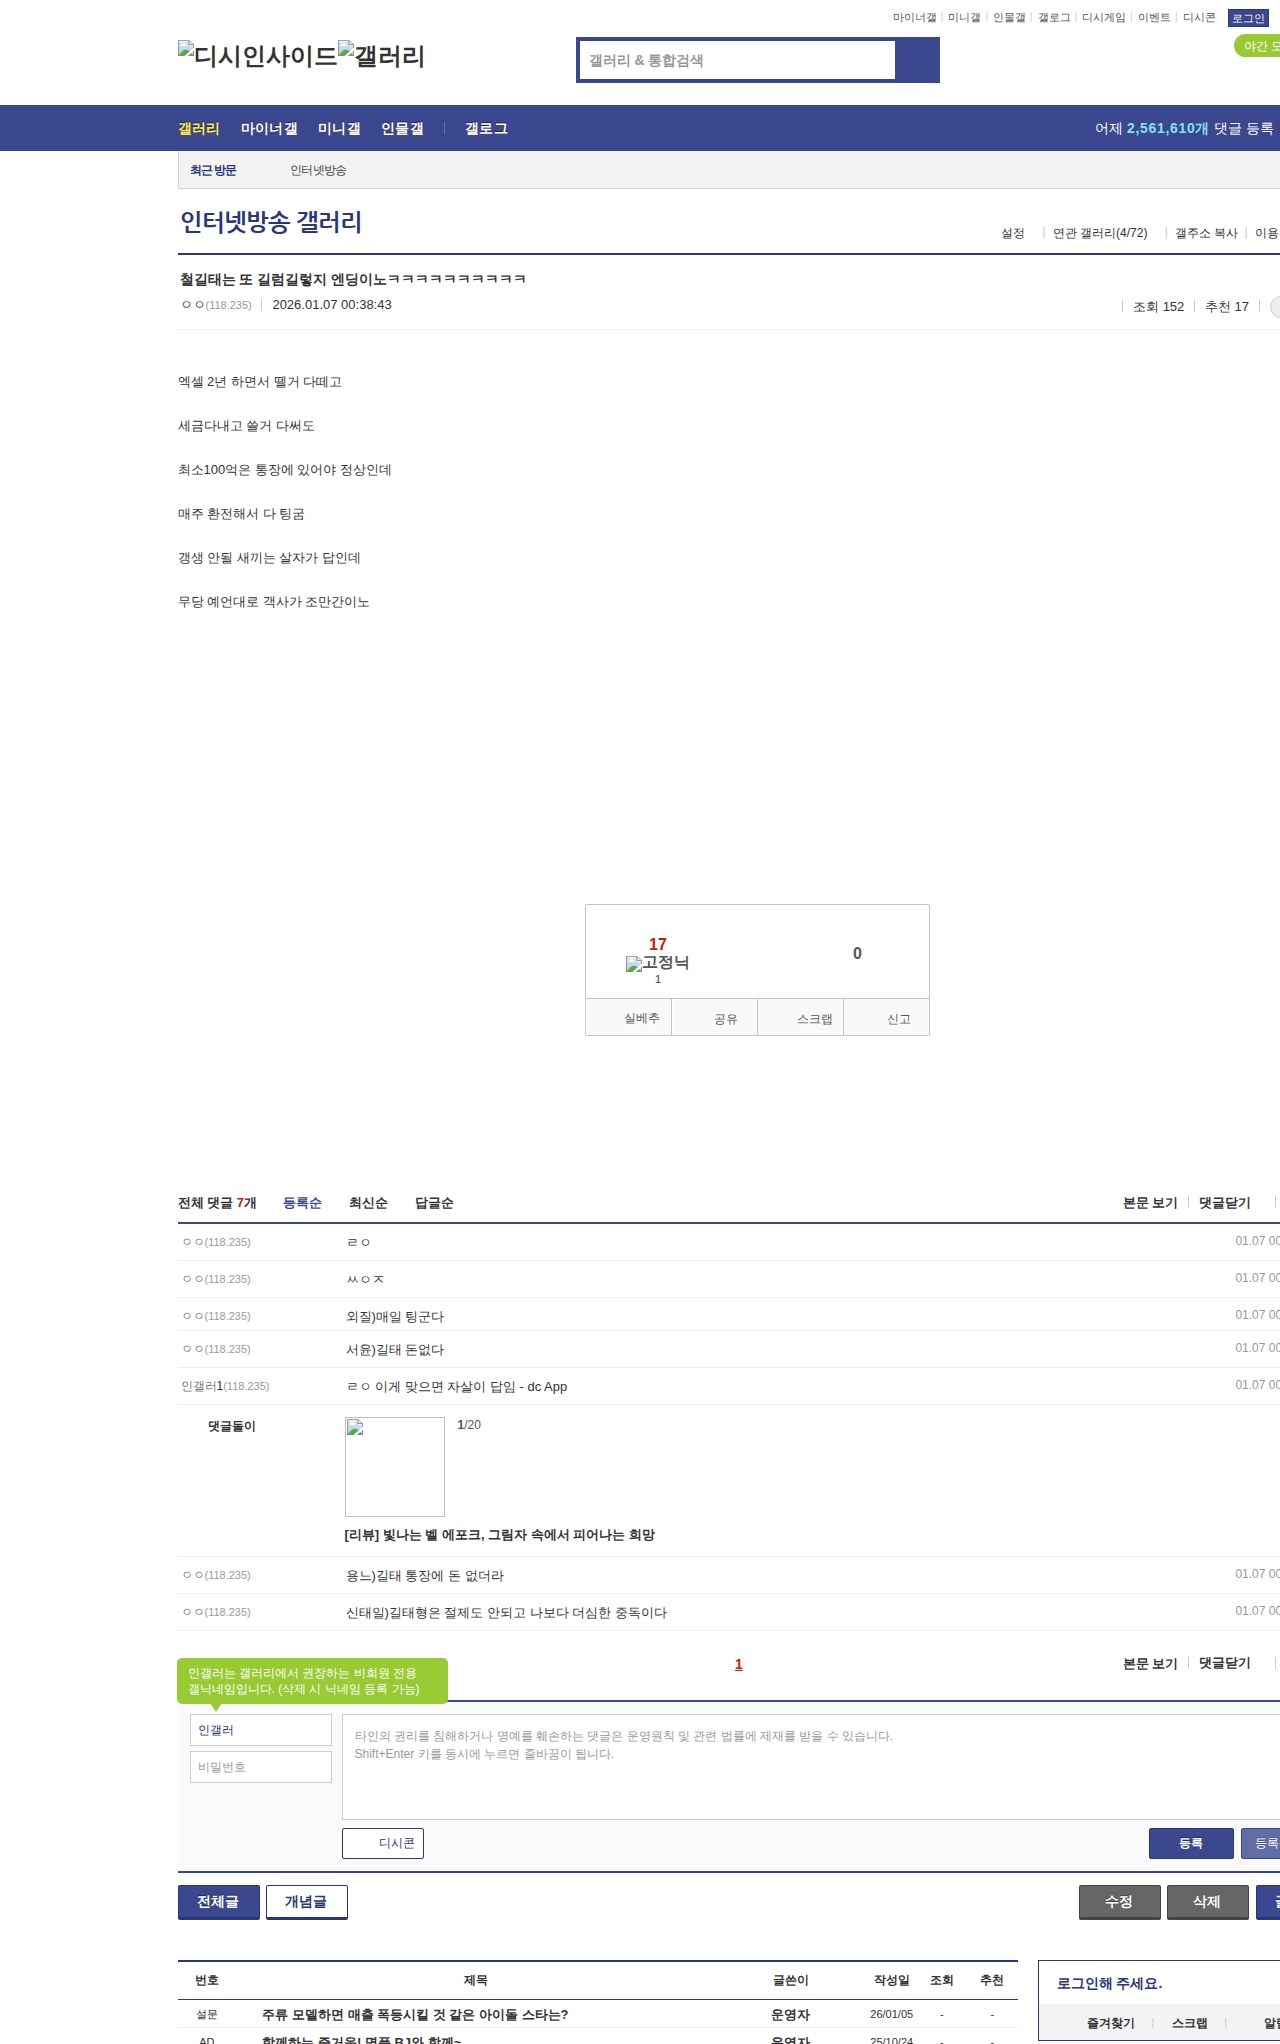Open 디시콘 top link
The image size is (1280, 2044).
(1199, 18)
